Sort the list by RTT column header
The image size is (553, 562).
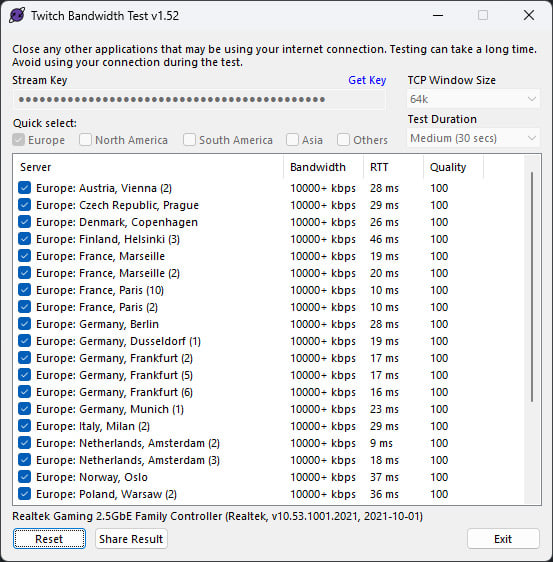394,167
